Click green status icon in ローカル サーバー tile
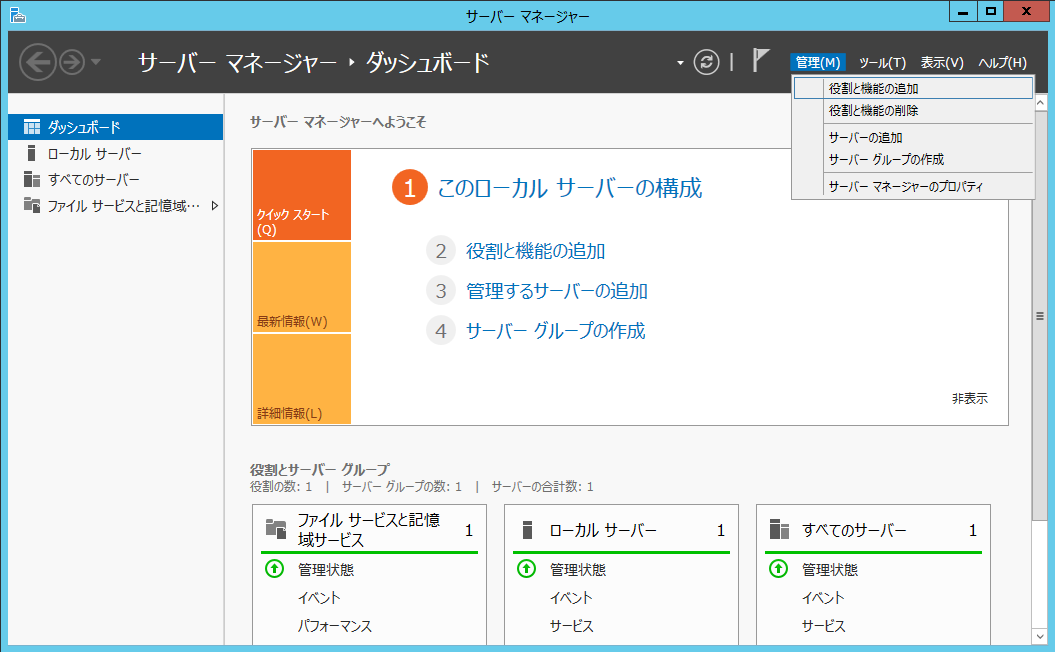This screenshot has width=1055, height=652. pyautogui.click(x=526, y=569)
